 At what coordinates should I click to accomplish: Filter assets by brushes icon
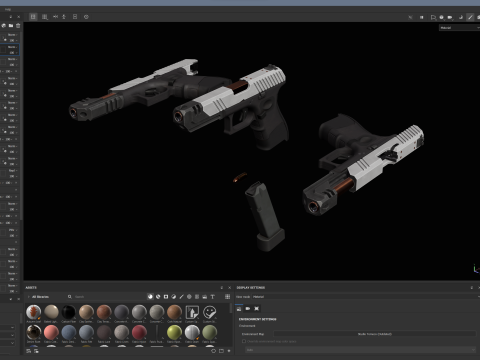coord(181,297)
